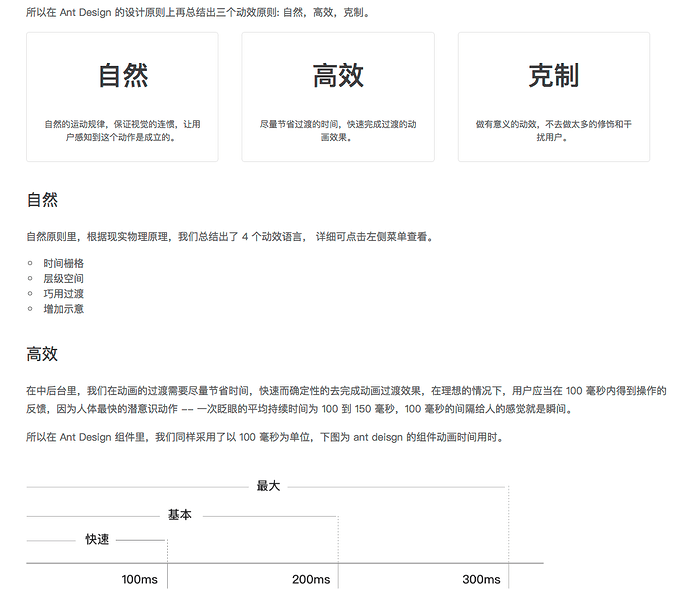Click the large 克制 title in third card
Screen dimensions: 690x609
pyautogui.click(x=554, y=76)
